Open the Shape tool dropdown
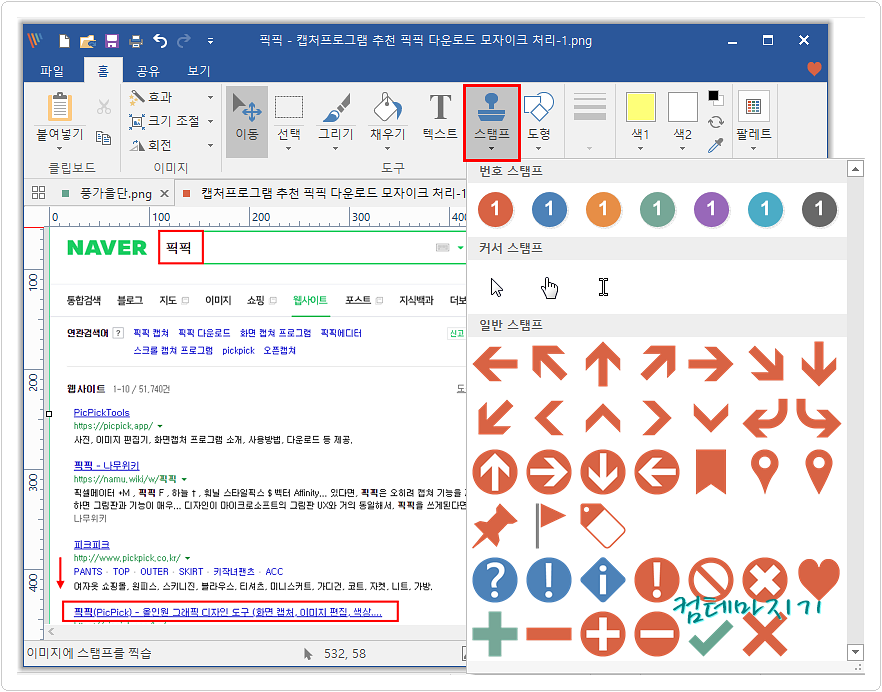 coord(538,149)
